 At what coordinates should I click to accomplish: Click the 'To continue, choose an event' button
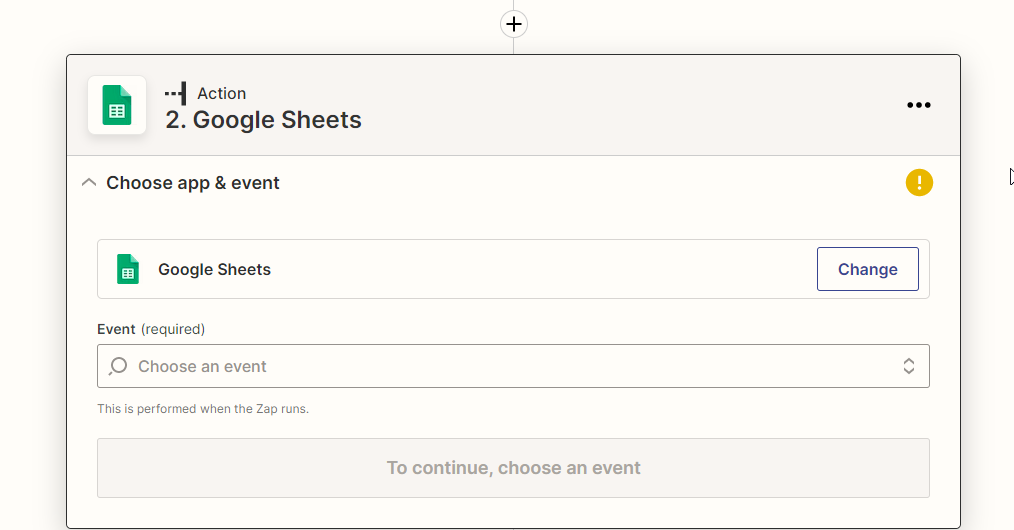click(513, 468)
